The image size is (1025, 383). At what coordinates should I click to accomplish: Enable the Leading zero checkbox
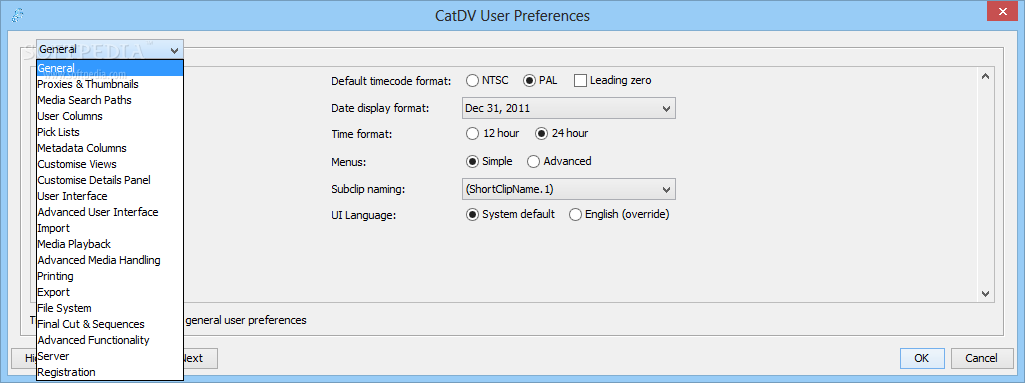580,80
